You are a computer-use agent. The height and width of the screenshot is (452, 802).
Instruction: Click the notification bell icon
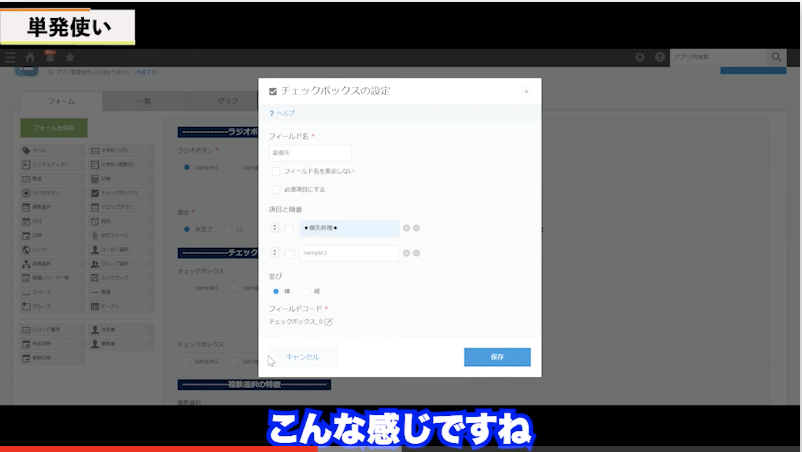(49, 58)
